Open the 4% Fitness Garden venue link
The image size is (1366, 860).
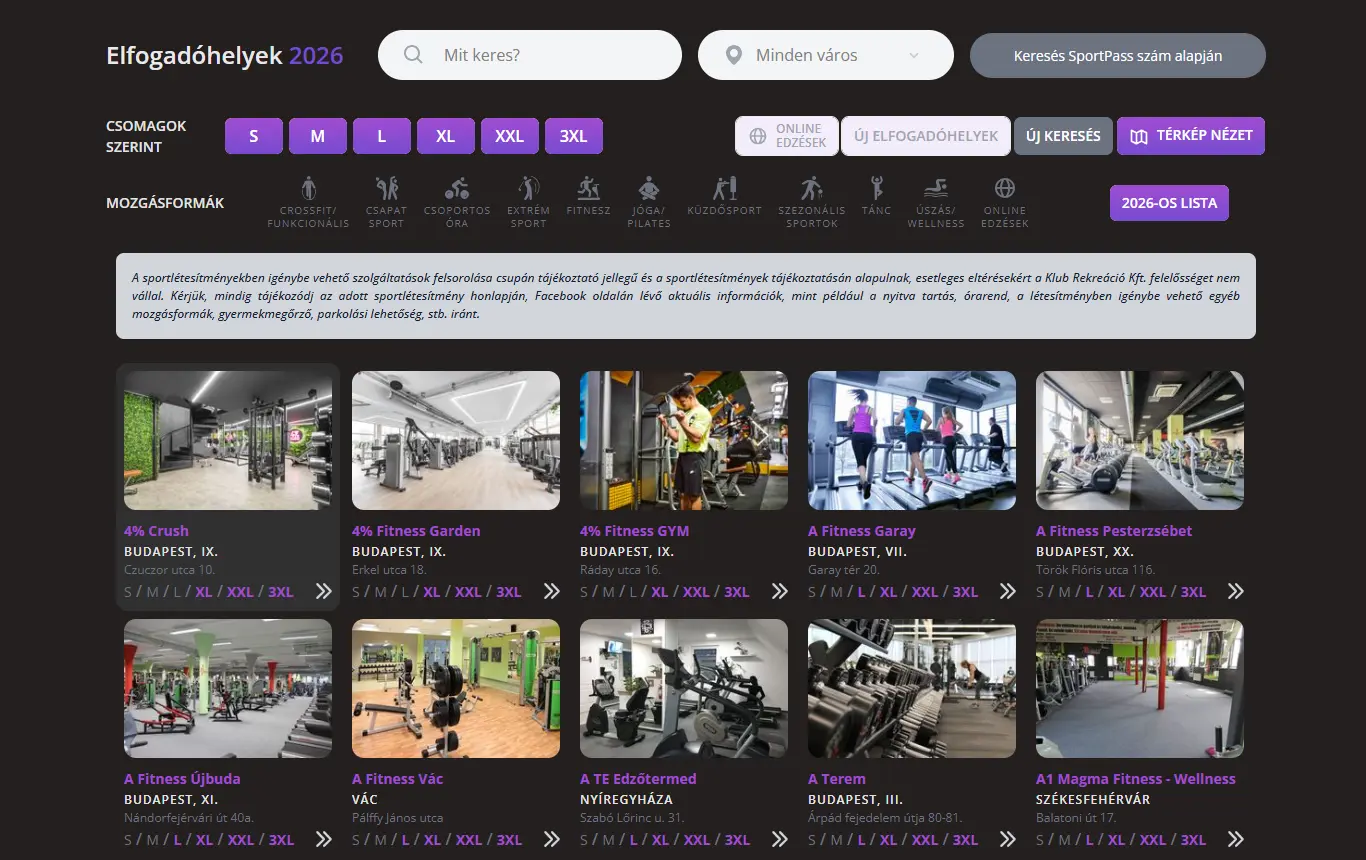pos(416,531)
